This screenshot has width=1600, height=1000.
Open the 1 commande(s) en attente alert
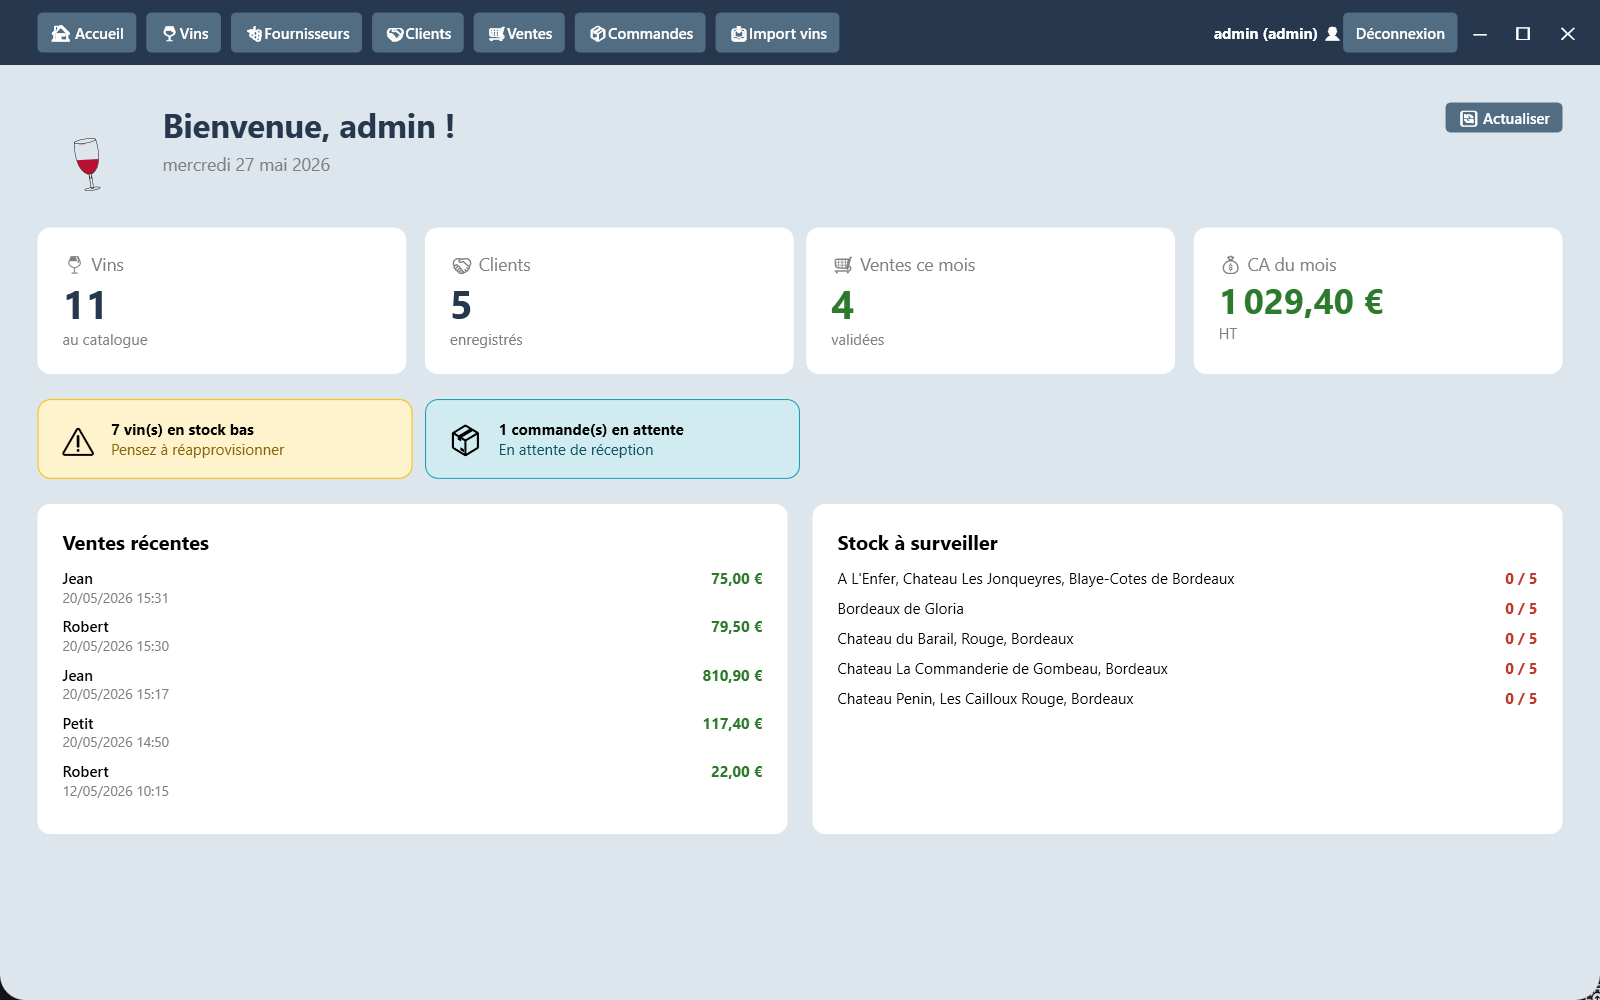coord(612,439)
